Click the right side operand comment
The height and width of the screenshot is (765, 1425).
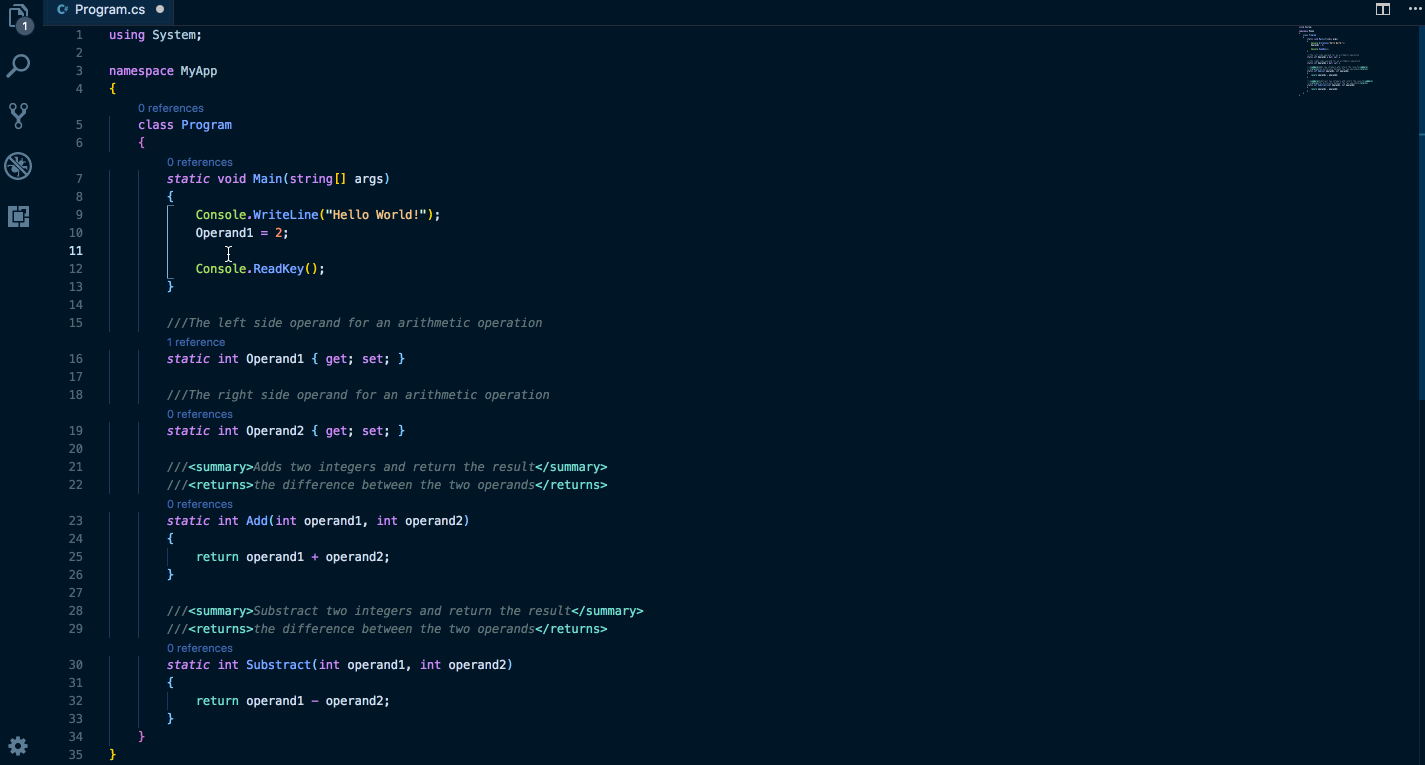tap(358, 395)
